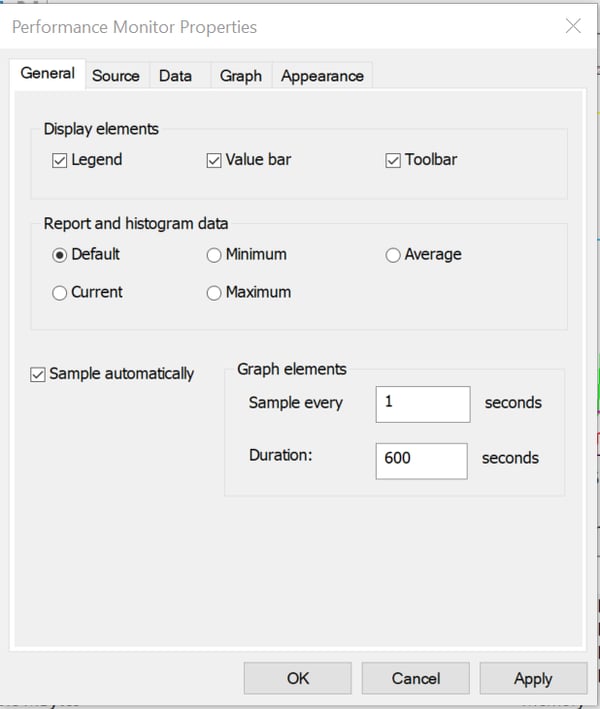Toggle the Value bar checkbox
Image resolution: width=600 pixels, height=709 pixels.
(214, 160)
